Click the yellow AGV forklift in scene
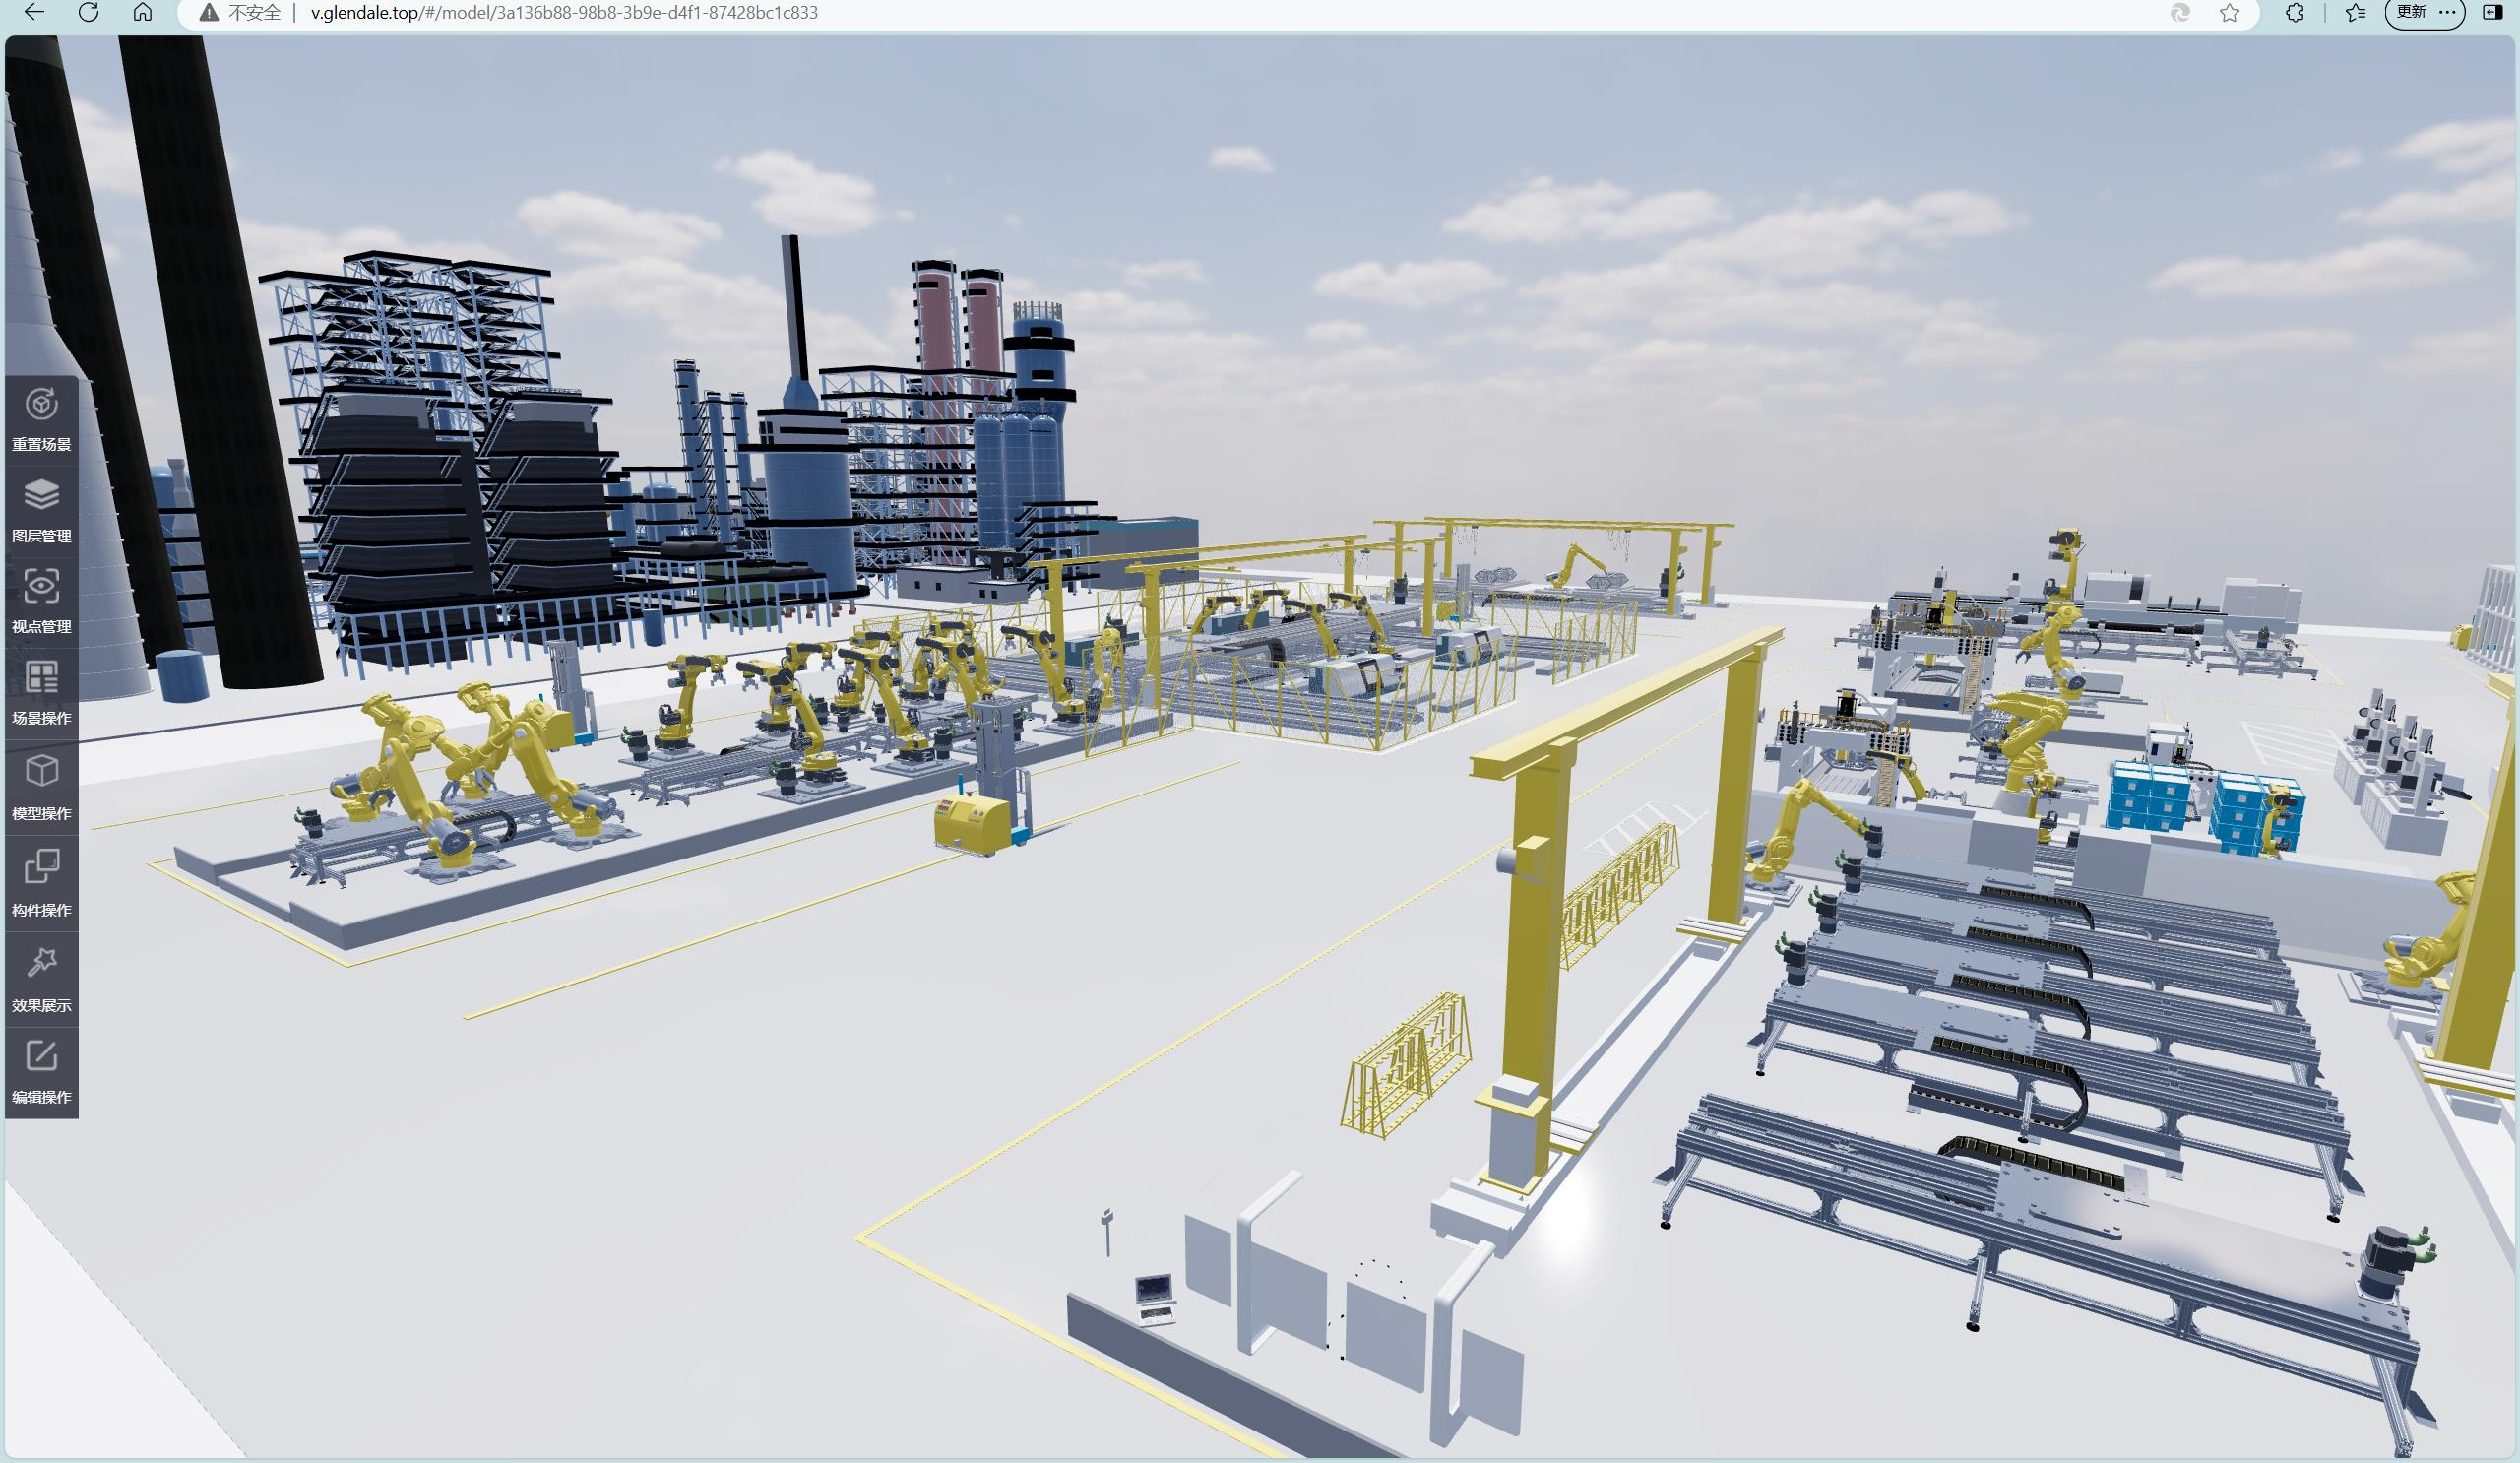The height and width of the screenshot is (1463, 2520). (974, 823)
